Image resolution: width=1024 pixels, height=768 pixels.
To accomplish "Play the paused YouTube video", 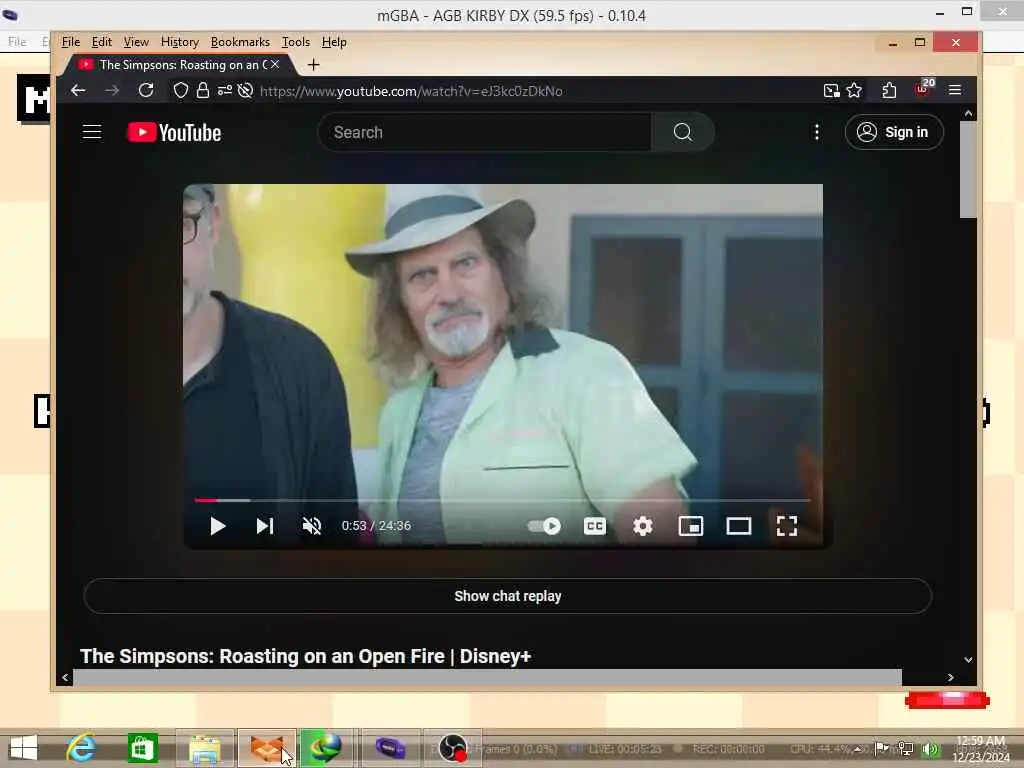I will (x=217, y=526).
